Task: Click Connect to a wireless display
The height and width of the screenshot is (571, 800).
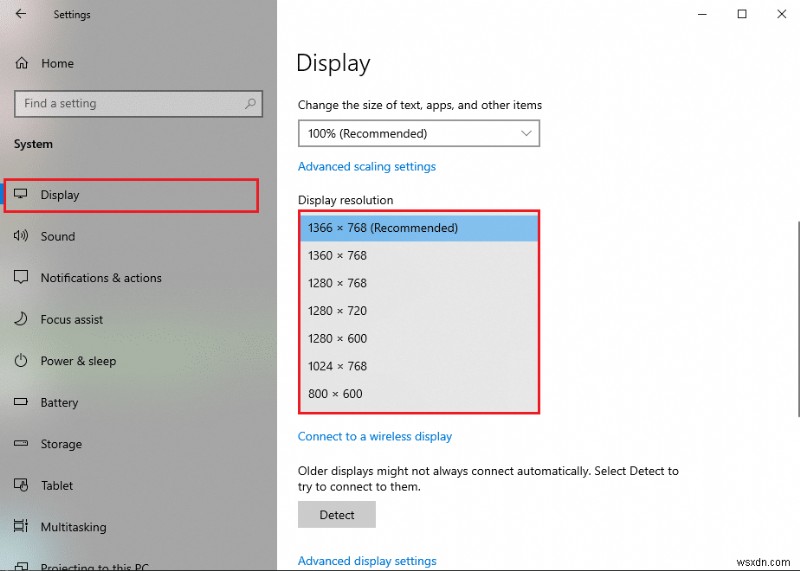Action: click(x=375, y=436)
